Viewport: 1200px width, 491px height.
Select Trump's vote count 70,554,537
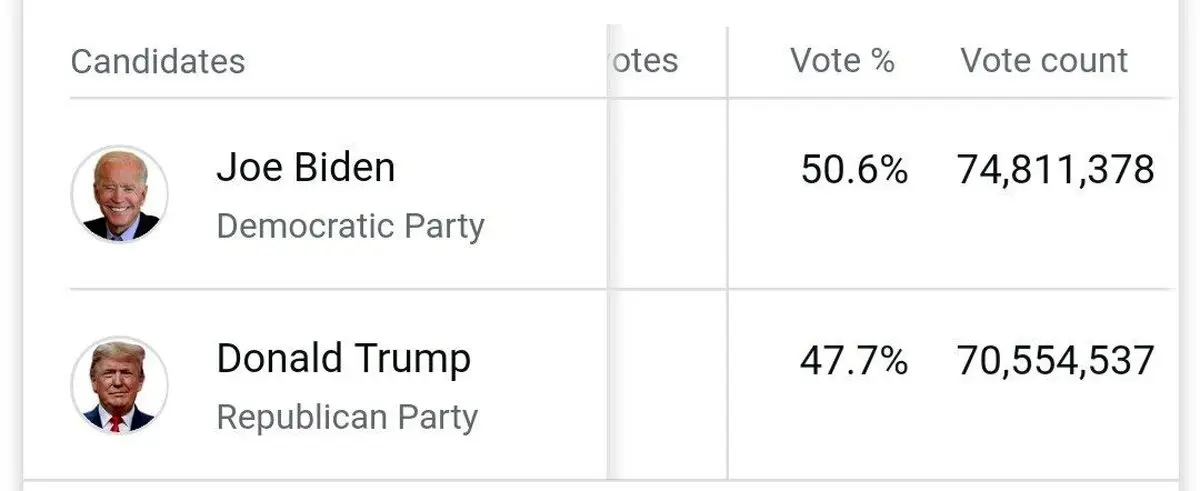(x=1056, y=360)
